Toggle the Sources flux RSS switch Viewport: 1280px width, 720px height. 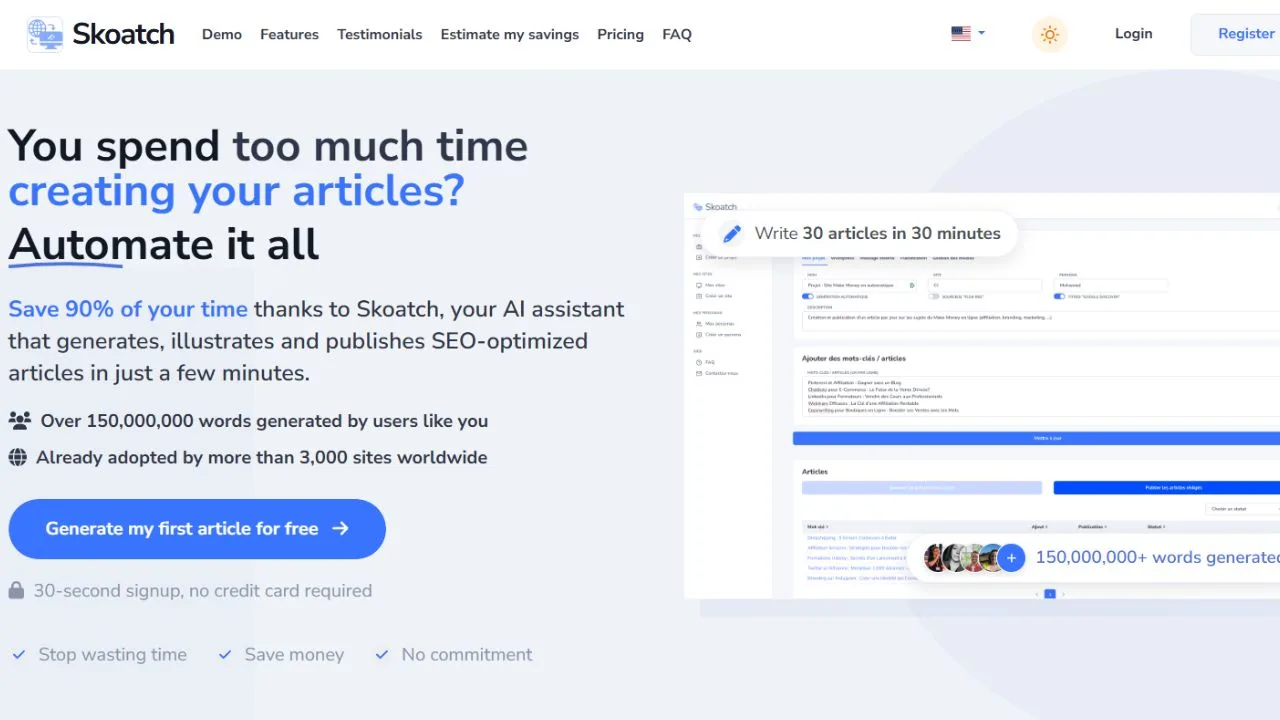[935, 297]
